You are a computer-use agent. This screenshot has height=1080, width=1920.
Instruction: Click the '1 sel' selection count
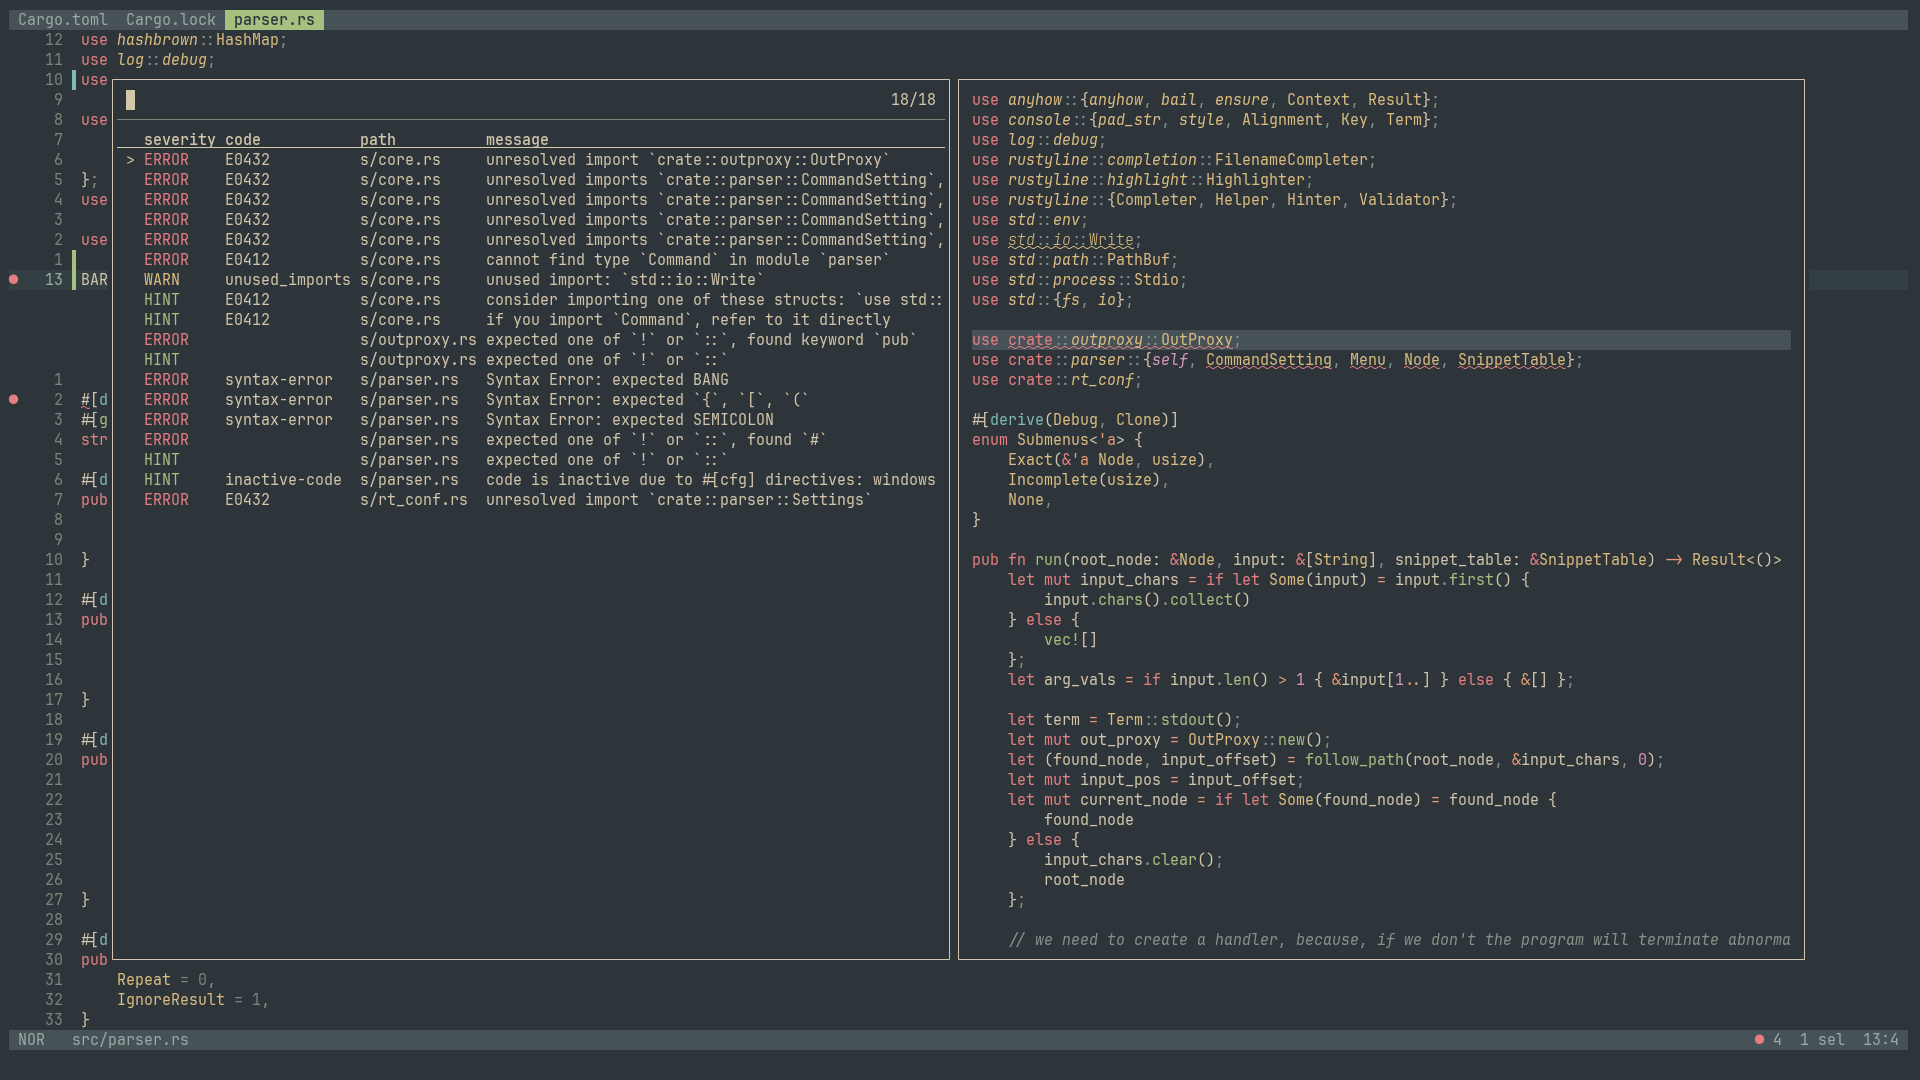tap(1822, 1040)
